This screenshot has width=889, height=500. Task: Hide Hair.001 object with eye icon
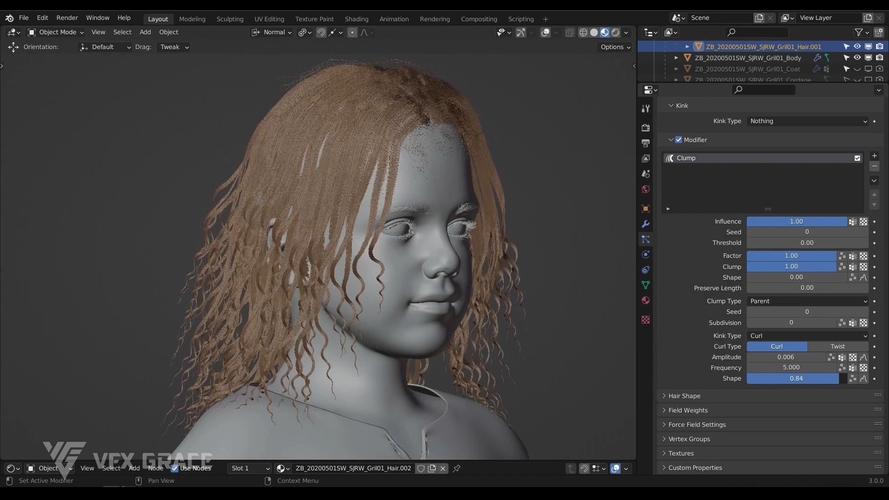[857, 46]
